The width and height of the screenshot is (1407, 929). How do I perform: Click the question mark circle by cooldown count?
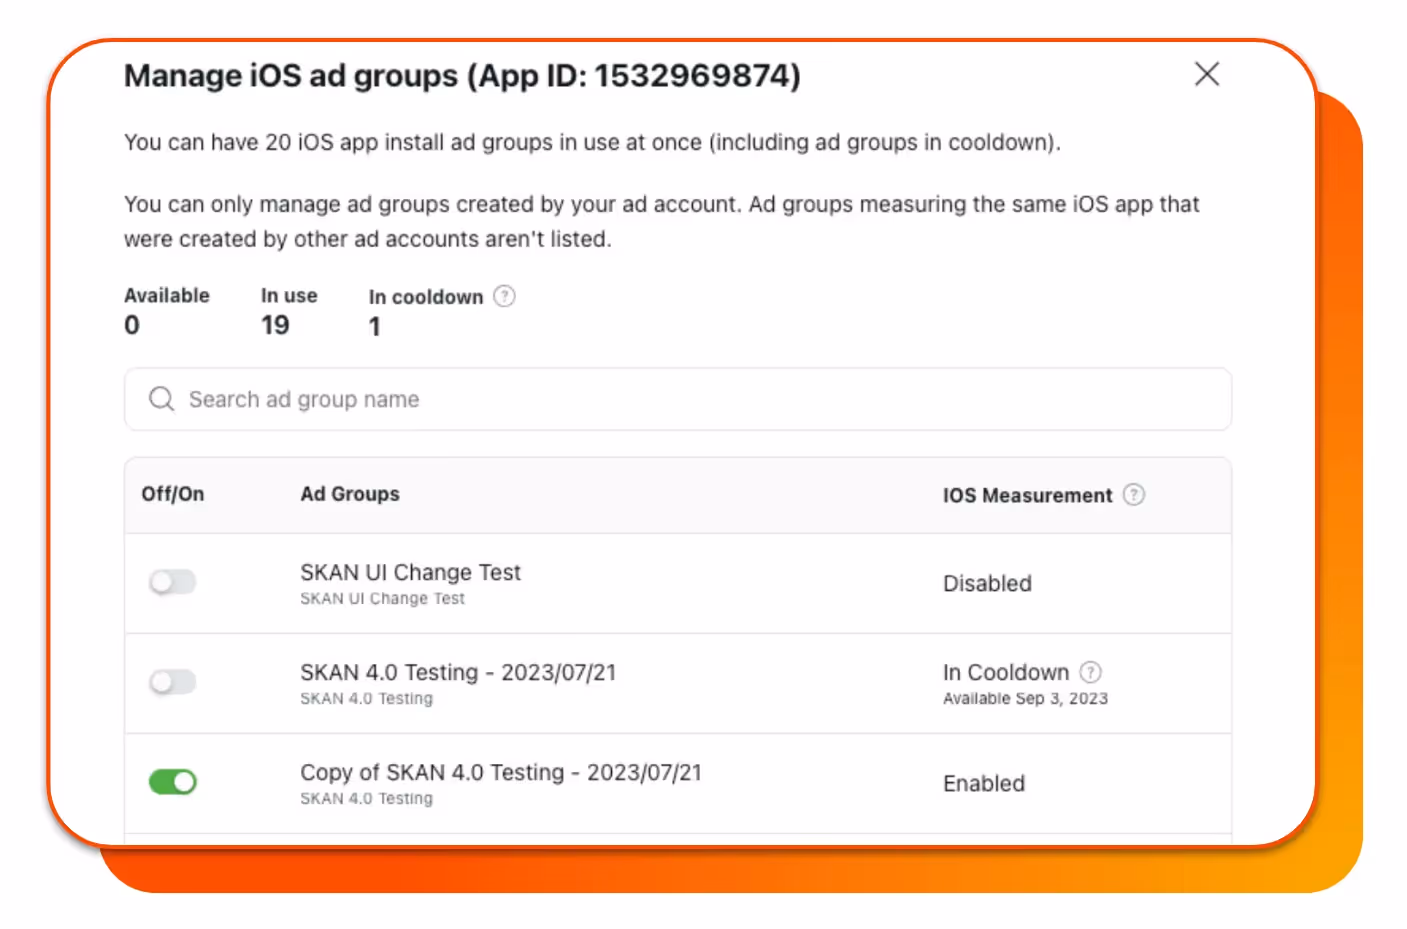click(x=504, y=296)
